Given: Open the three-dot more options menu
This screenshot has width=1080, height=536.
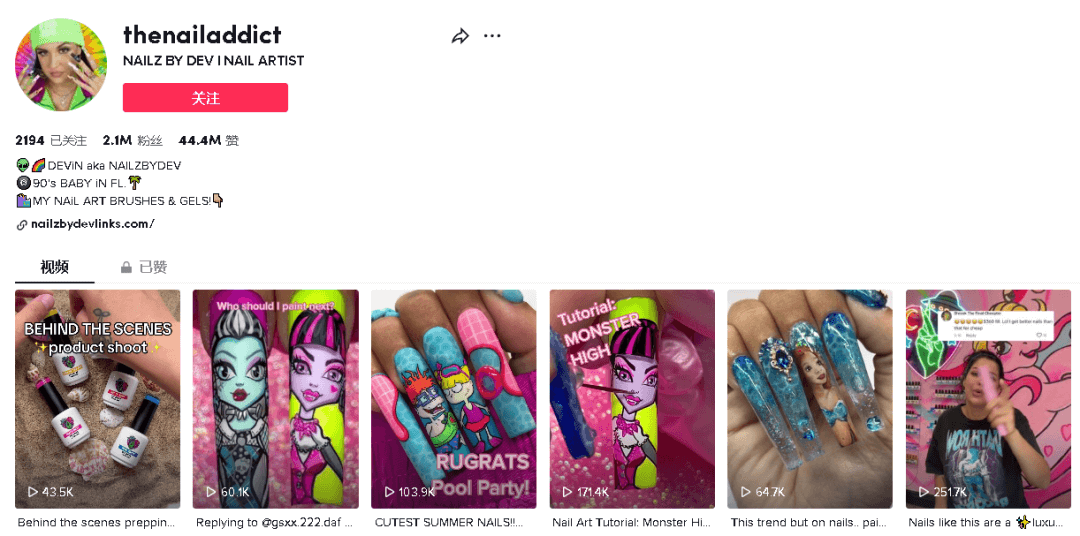Looking at the screenshot, I should point(492,36).
